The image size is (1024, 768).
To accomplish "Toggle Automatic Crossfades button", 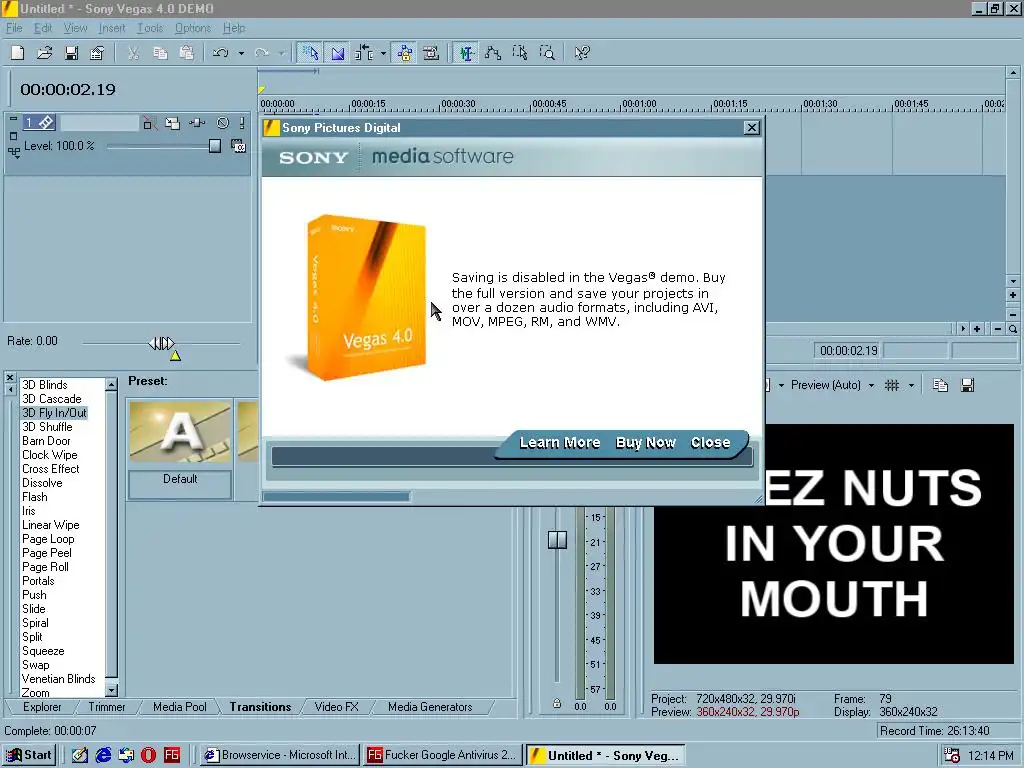I will click(338, 53).
